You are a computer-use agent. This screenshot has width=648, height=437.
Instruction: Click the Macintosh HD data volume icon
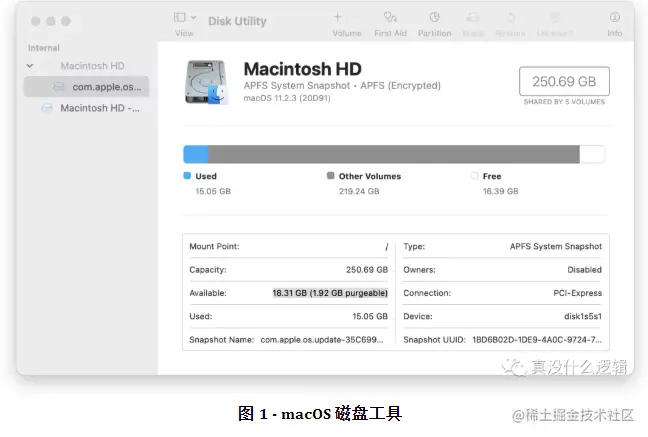tap(47, 108)
